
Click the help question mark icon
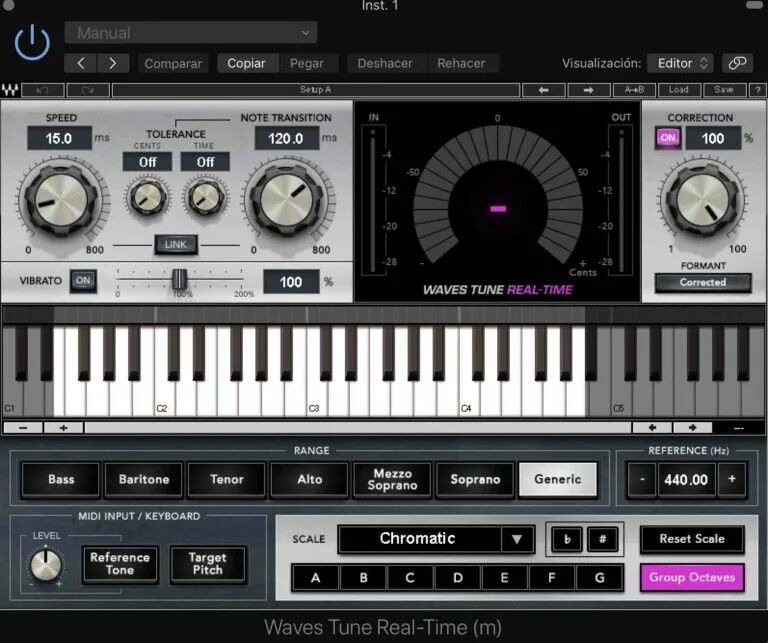(757, 90)
